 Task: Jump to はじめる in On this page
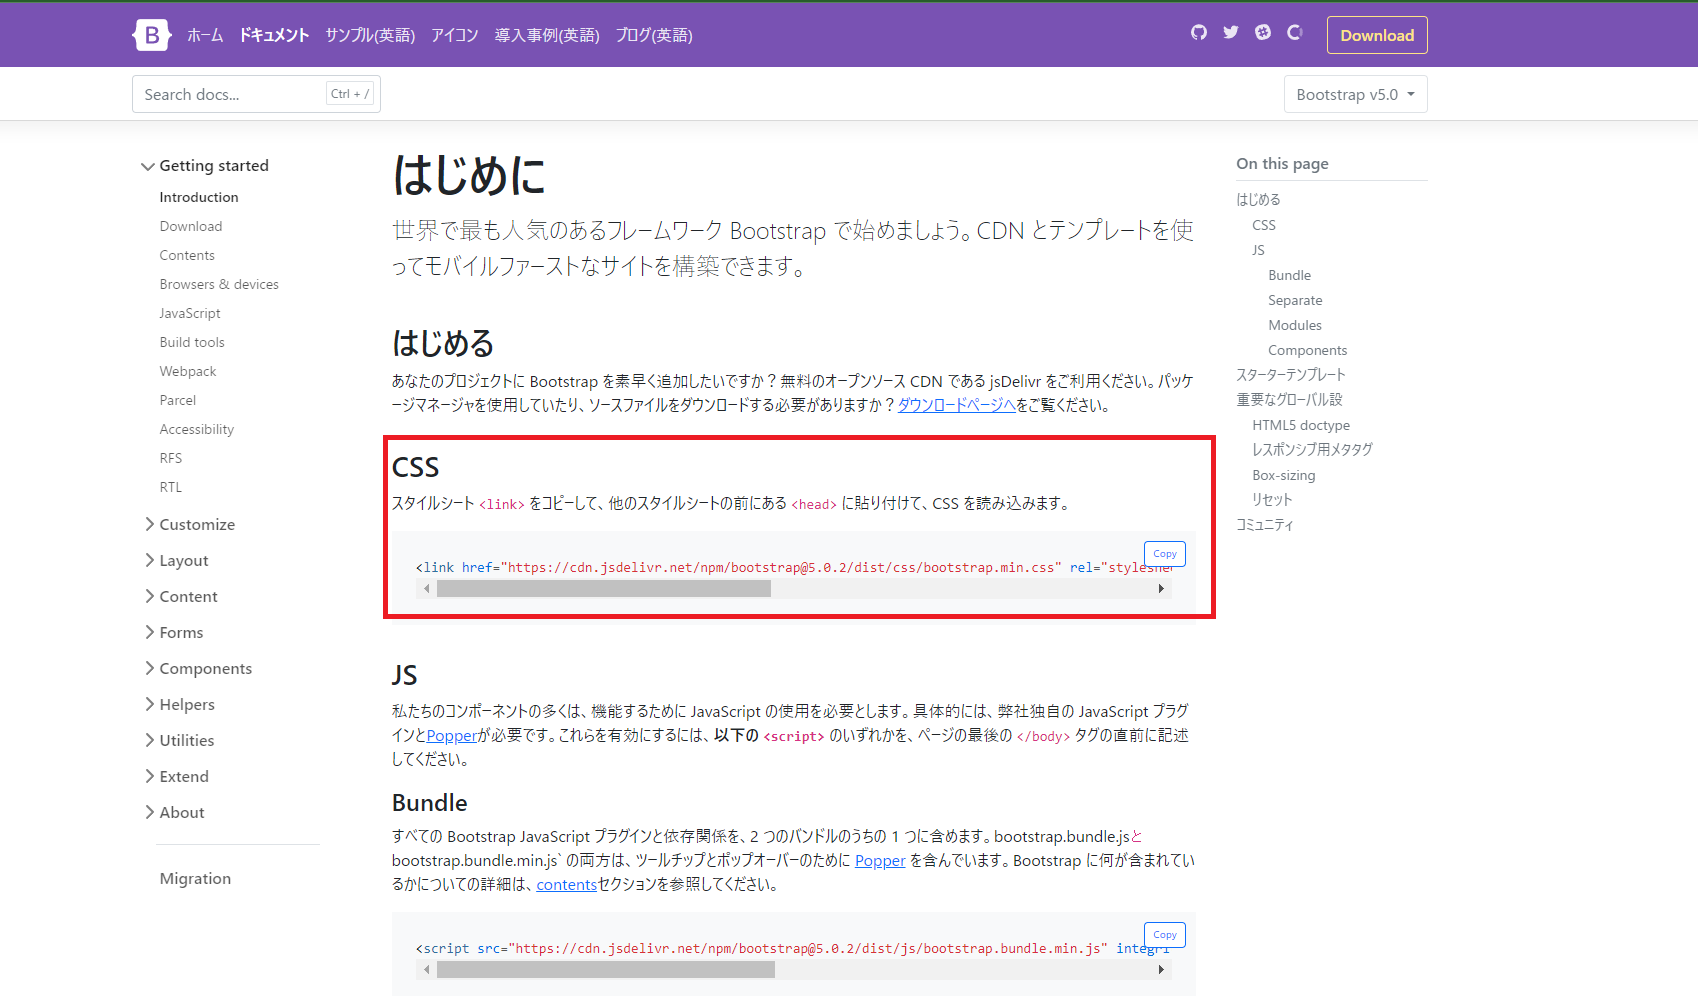coord(1258,200)
